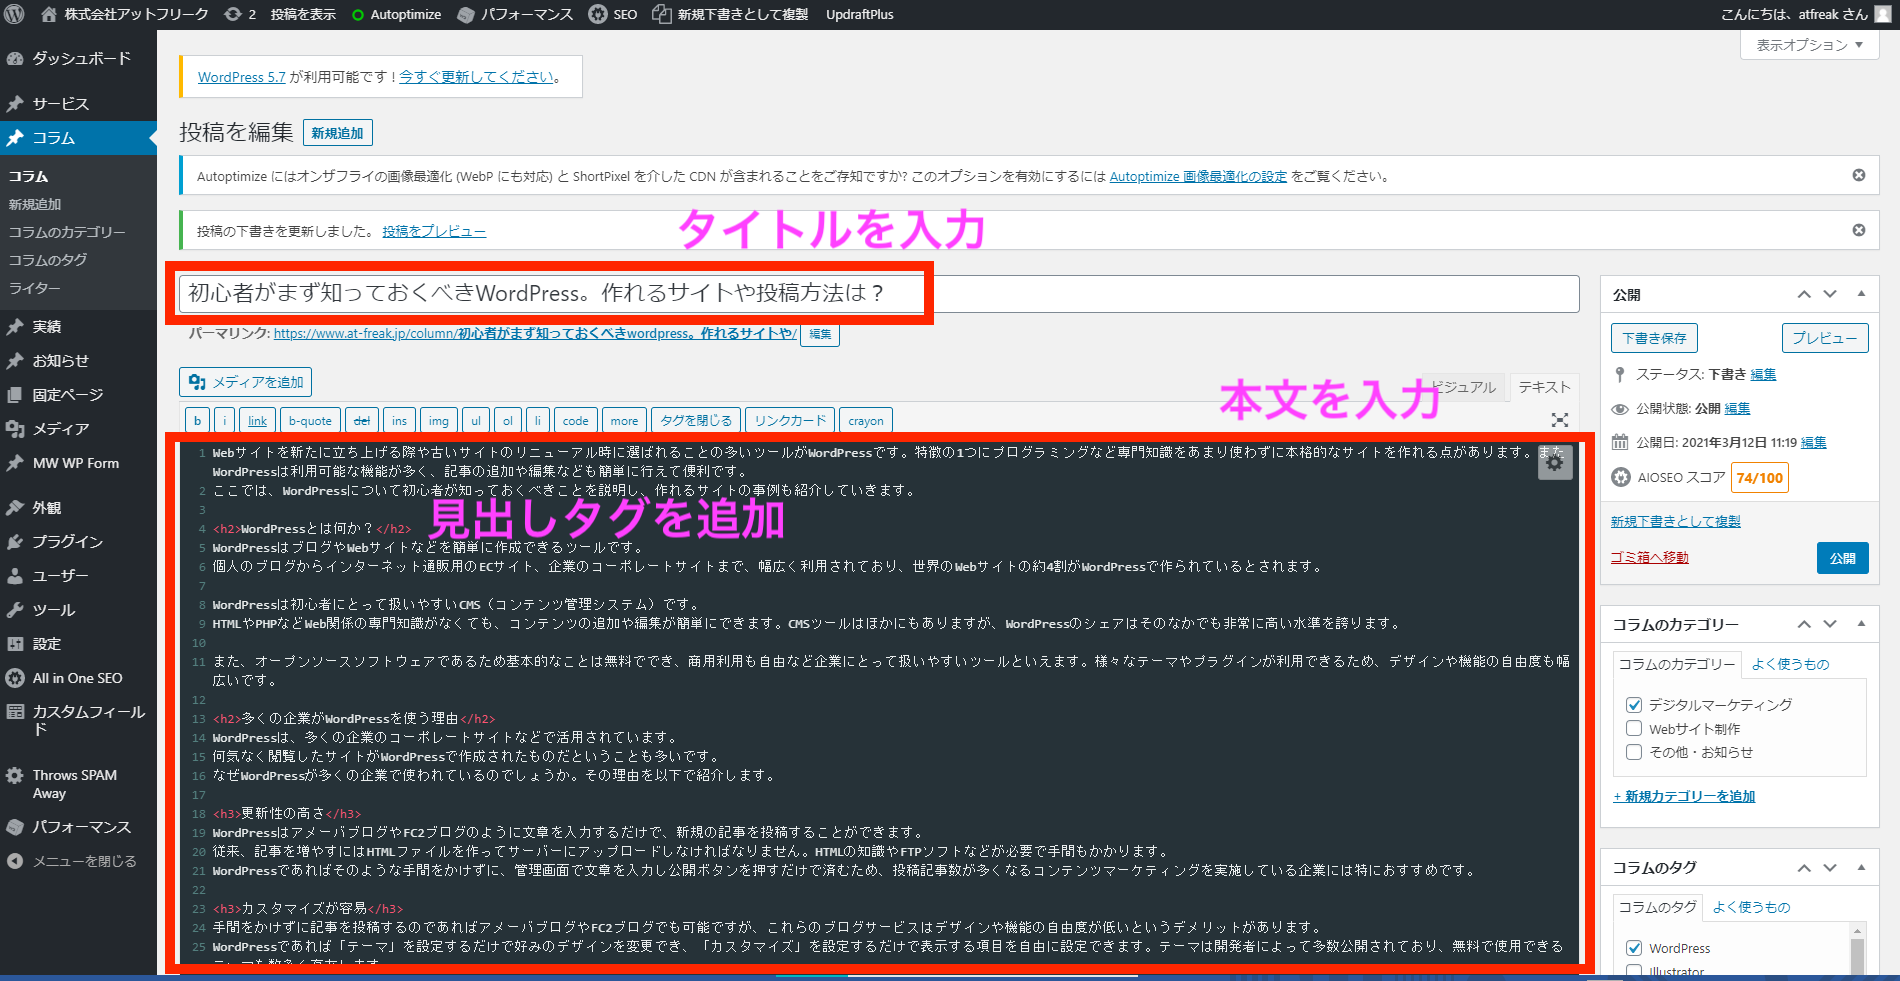Open Throws SPAM Away sidebar menu
The height and width of the screenshot is (981, 1900).
pos(78,784)
